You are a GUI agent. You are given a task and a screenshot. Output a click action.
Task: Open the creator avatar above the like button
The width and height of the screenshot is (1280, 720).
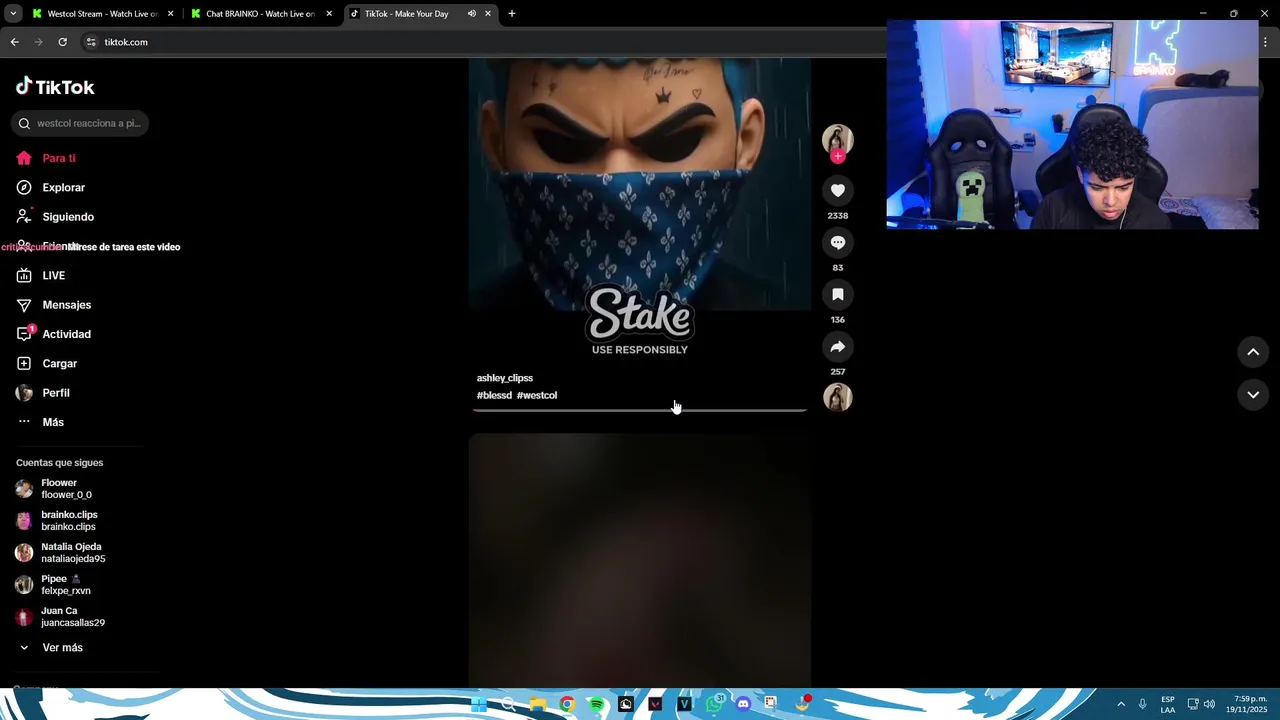[x=838, y=139]
